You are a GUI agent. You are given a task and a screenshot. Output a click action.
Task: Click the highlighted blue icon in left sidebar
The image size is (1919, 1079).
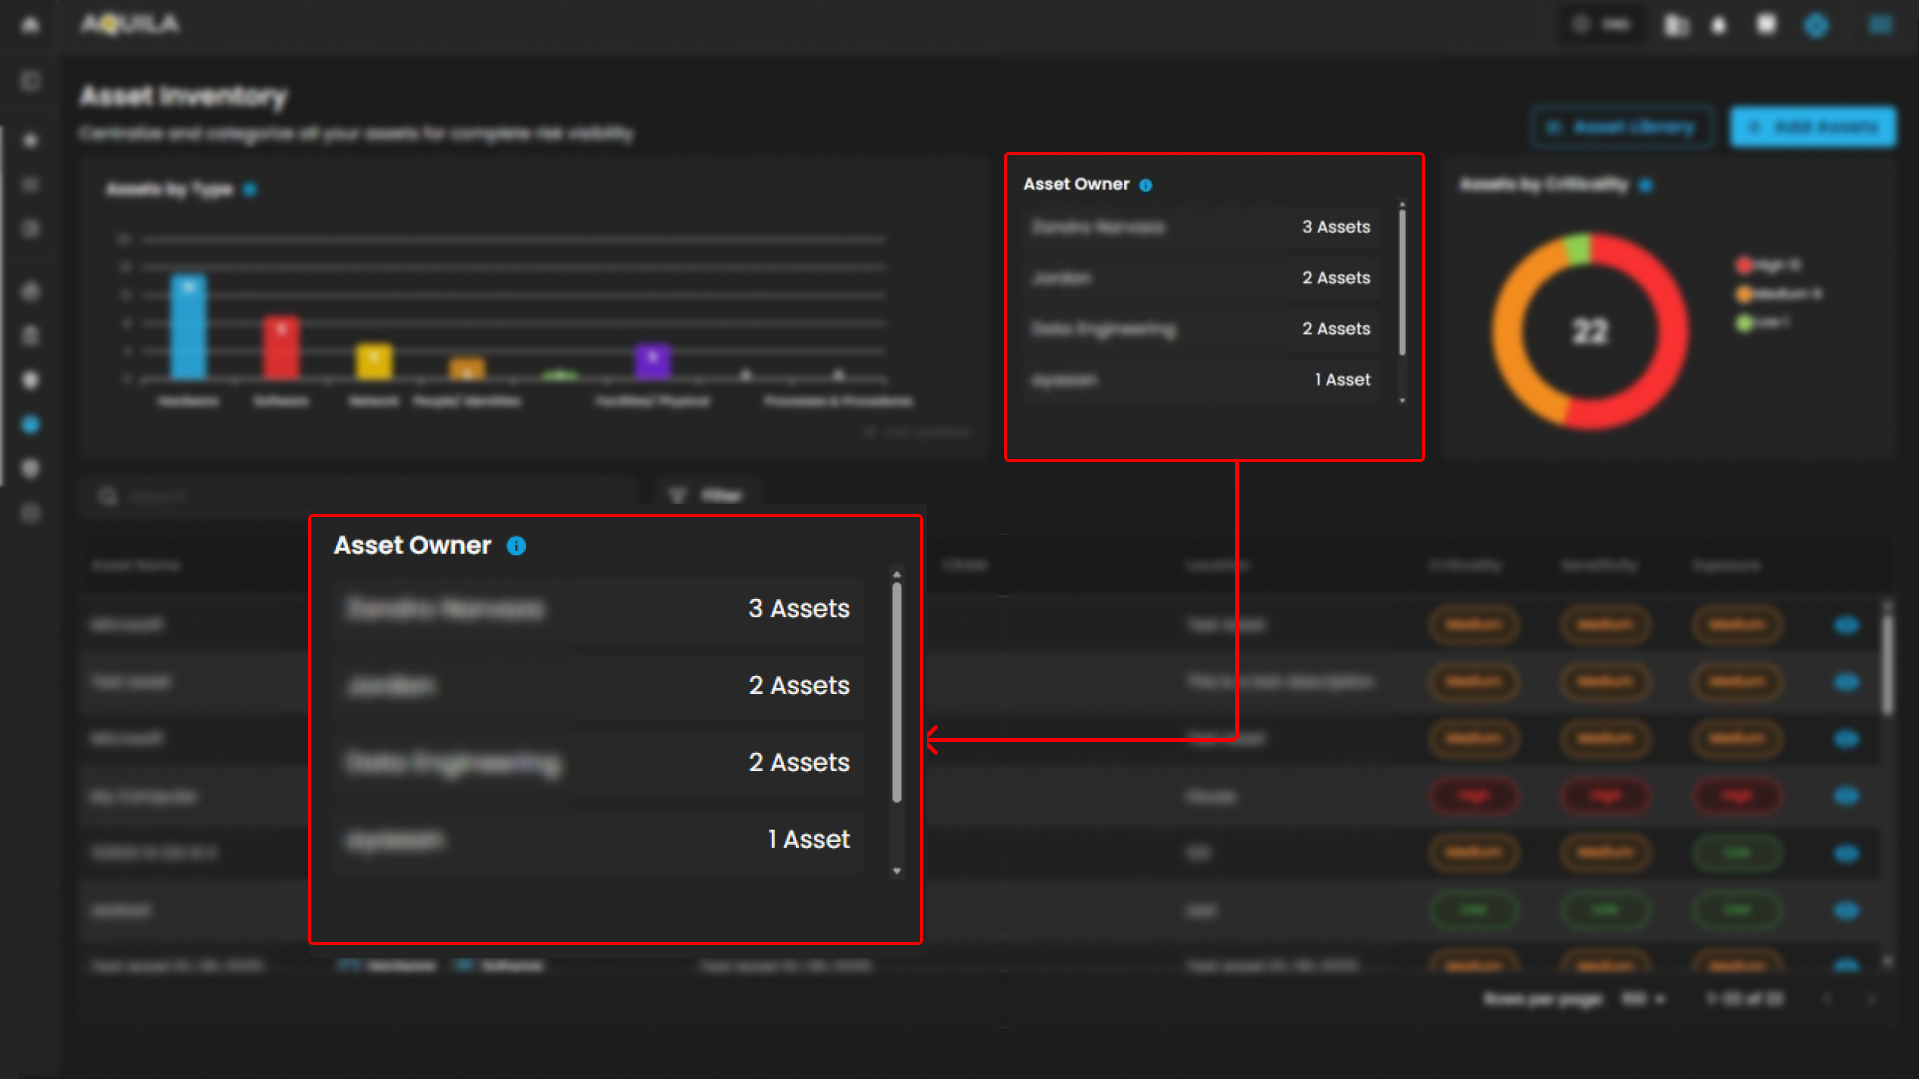[31, 425]
